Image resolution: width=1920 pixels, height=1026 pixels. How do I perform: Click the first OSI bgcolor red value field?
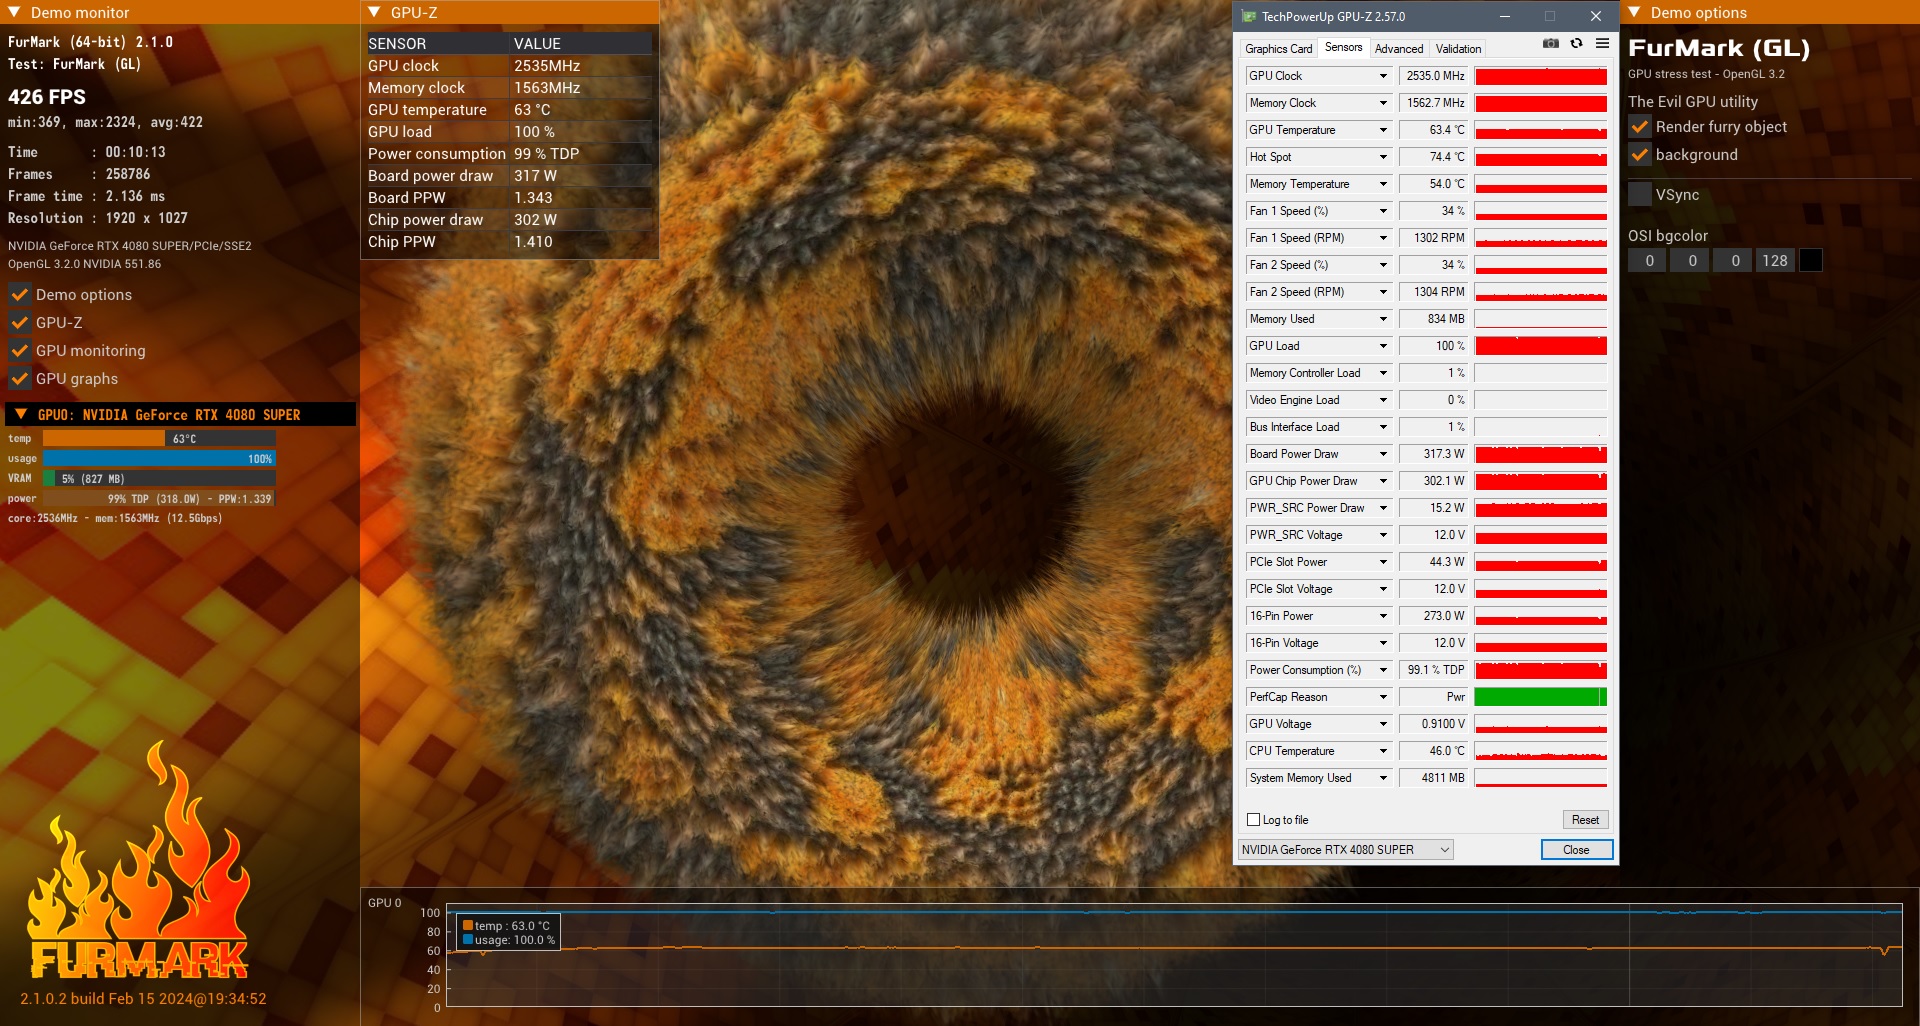(1649, 261)
